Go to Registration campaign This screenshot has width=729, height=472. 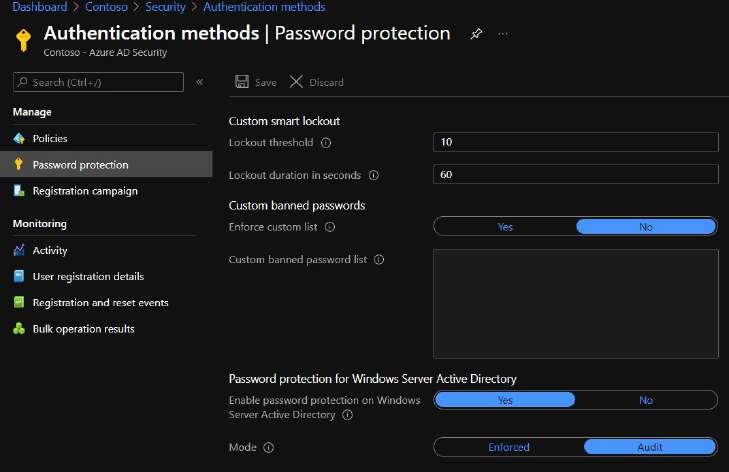[85, 190]
